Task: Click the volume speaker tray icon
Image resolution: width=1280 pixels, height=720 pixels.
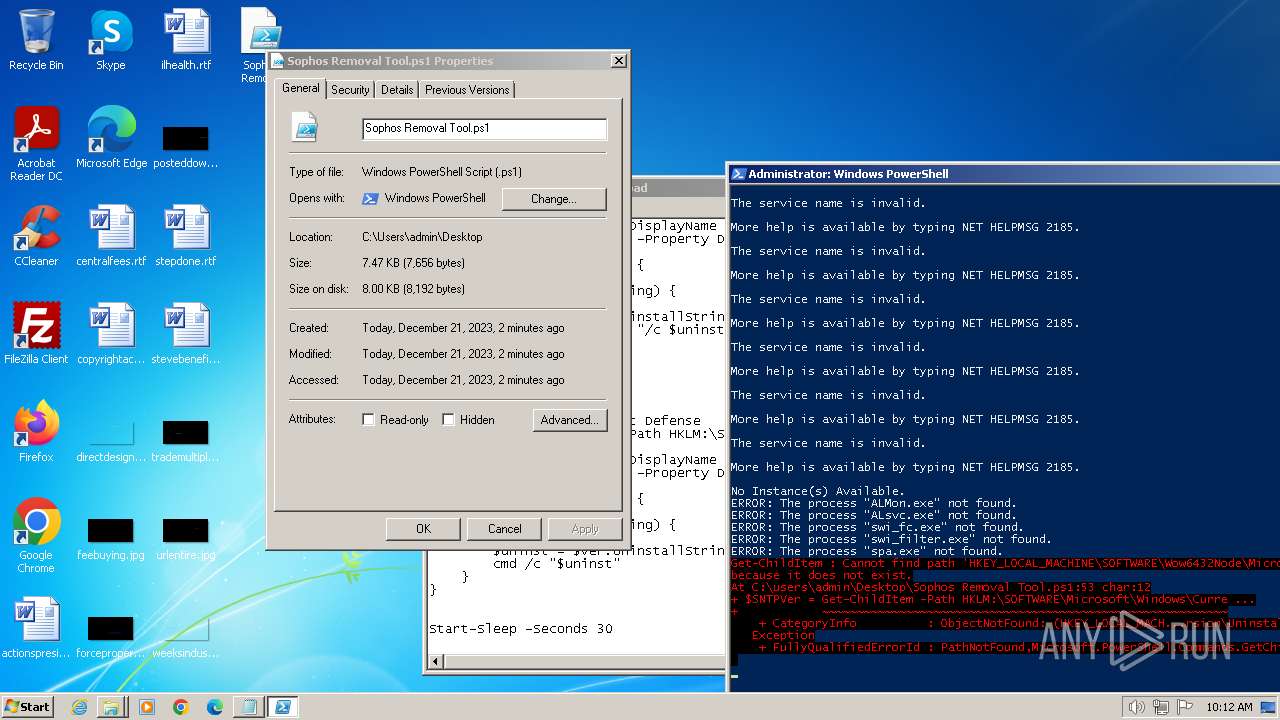Action: 1136,707
